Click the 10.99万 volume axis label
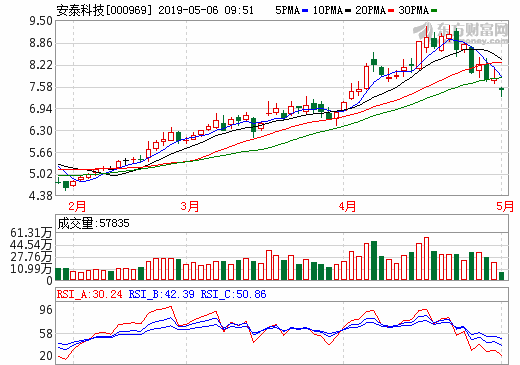 (x=31, y=269)
